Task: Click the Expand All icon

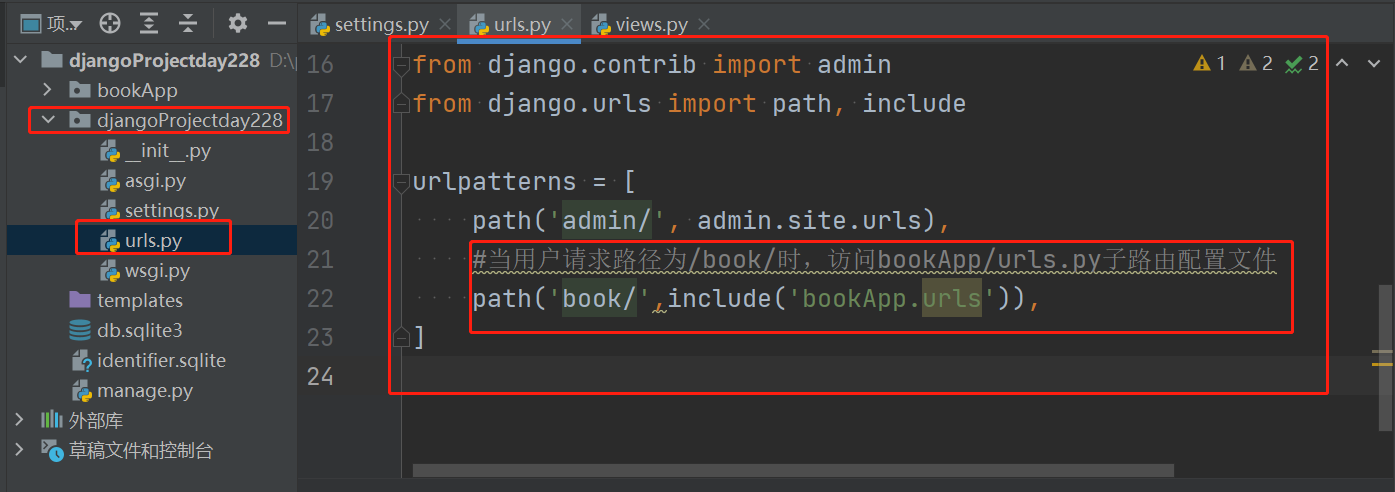Action: pyautogui.click(x=149, y=23)
